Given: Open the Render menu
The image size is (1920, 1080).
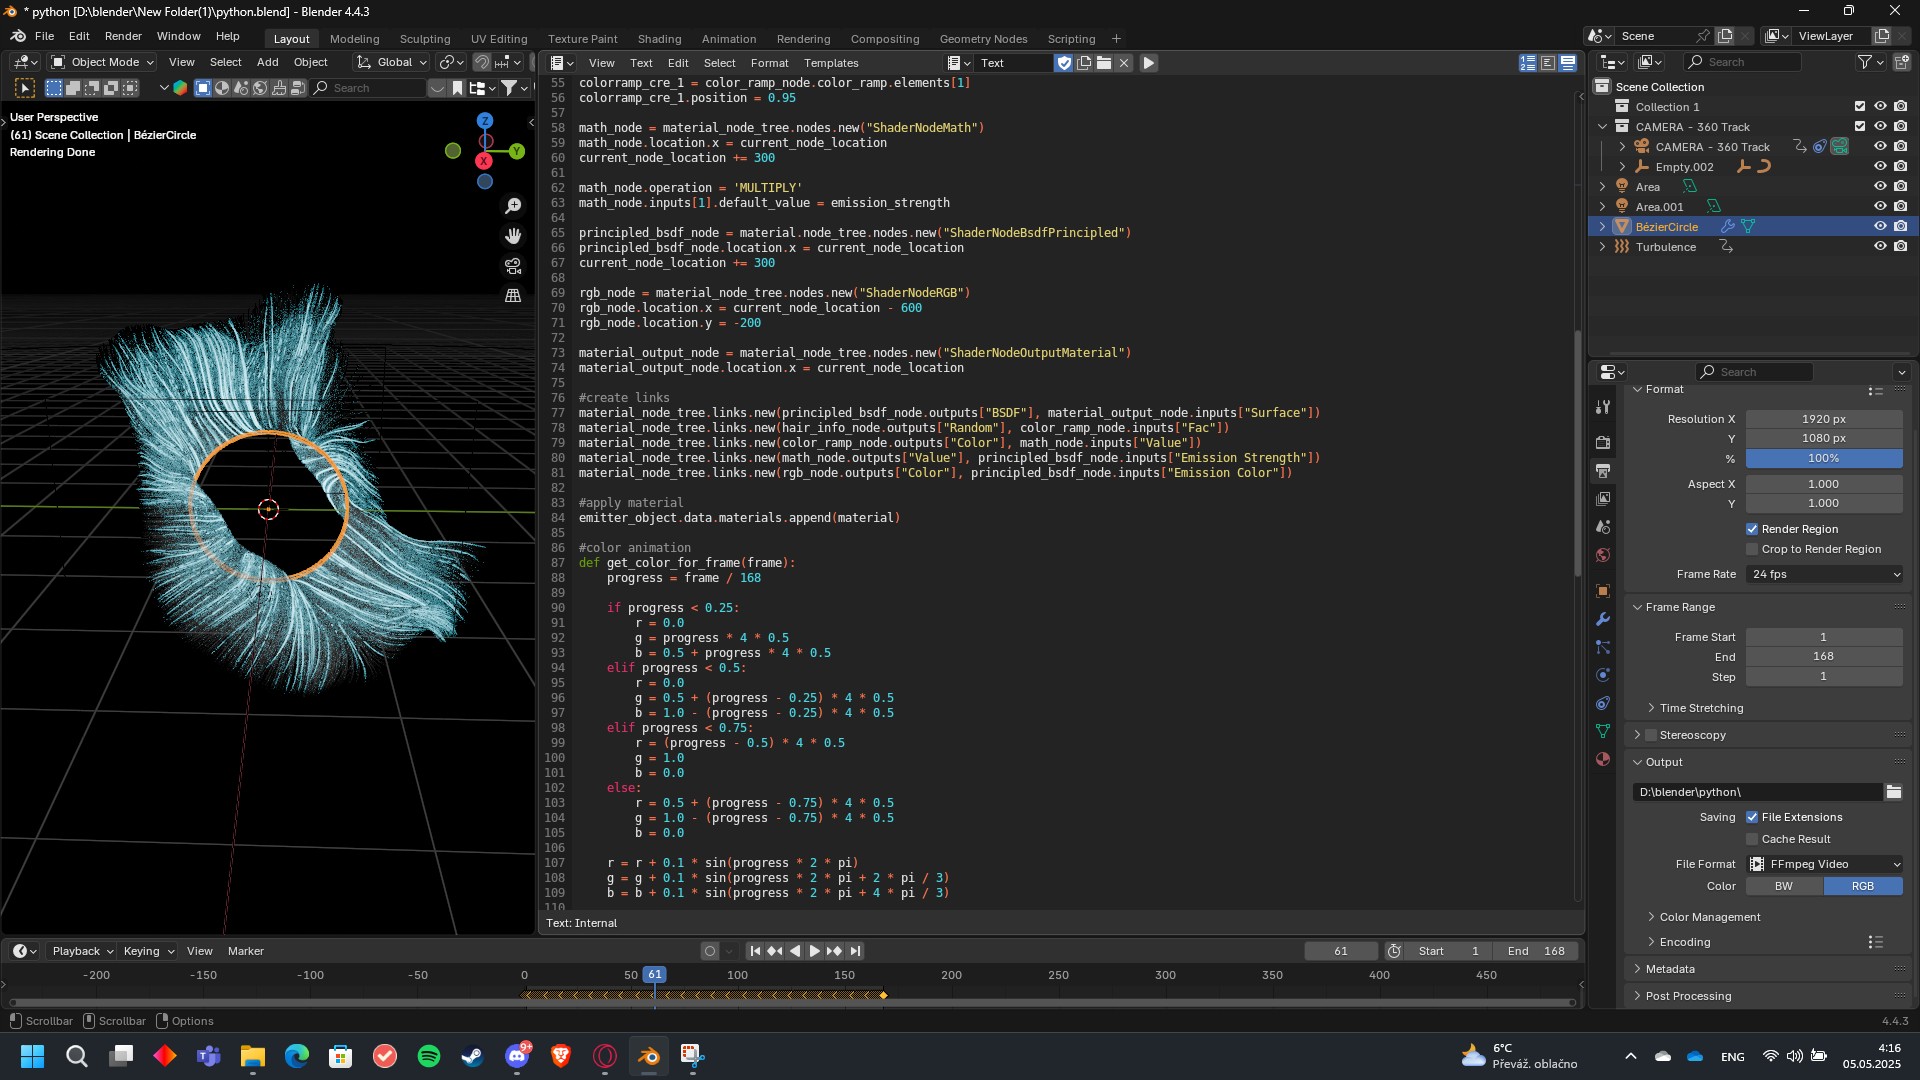Looking at the screenshot, I should (123, 36).
